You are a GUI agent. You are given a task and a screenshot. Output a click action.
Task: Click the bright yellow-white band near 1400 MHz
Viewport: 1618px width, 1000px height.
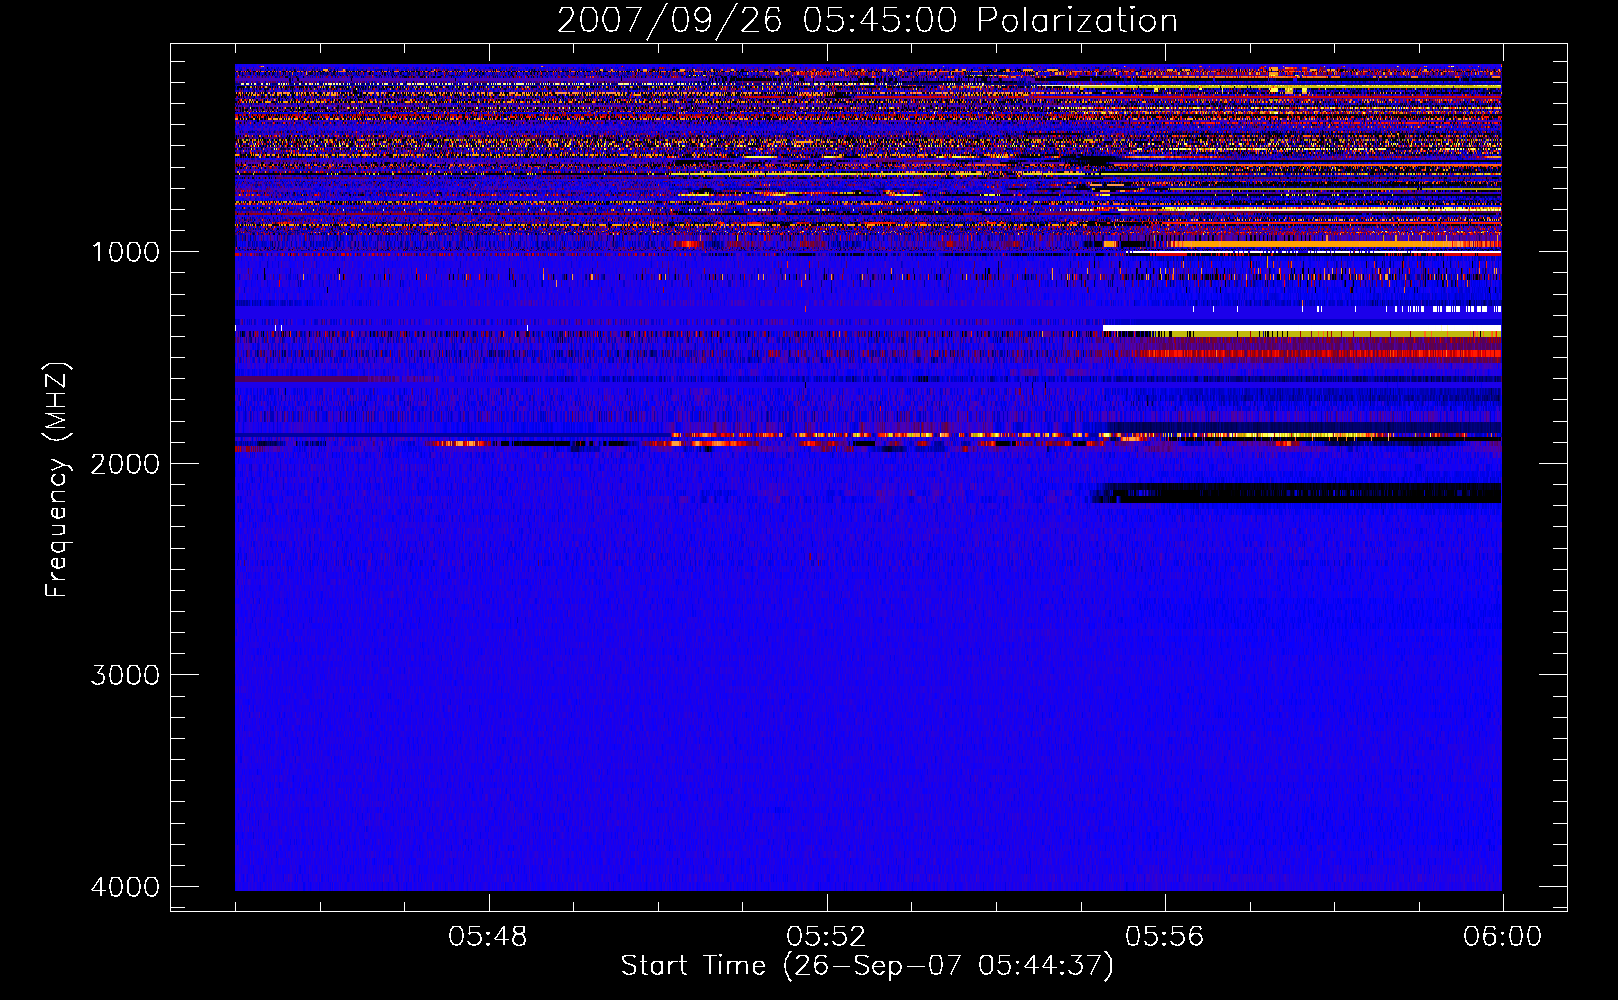coord(1302,330)
